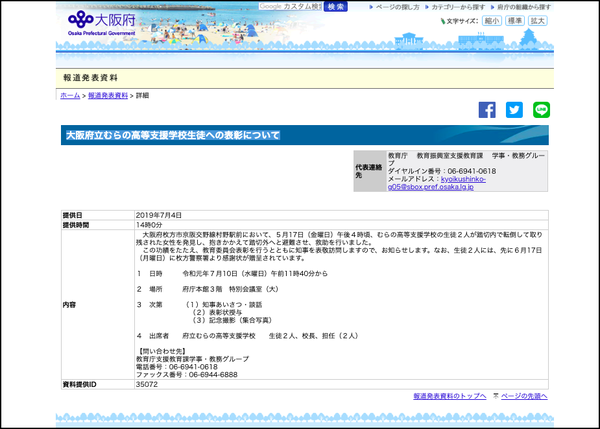This screenshot has height=429, width=600.
Task: Open 府庁の組織から探す in the header
Action: click(523, 6)
